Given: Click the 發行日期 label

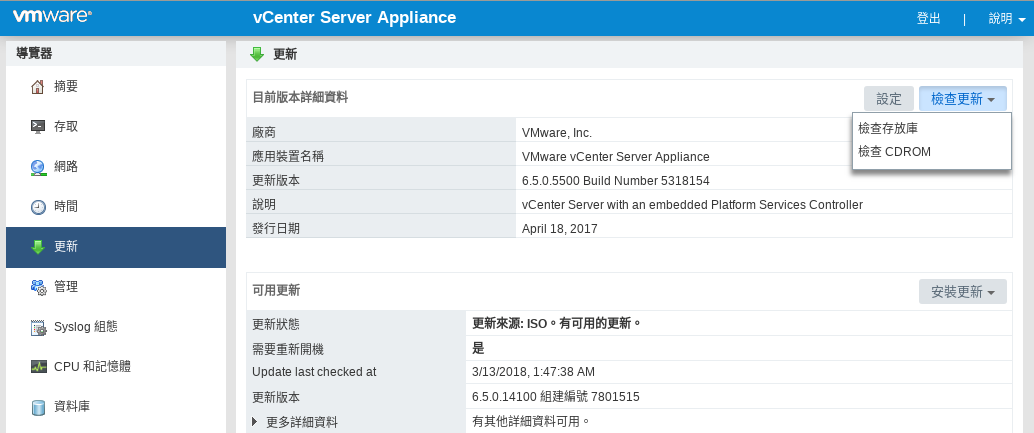Looking at the screenshot, I should 276,229.
